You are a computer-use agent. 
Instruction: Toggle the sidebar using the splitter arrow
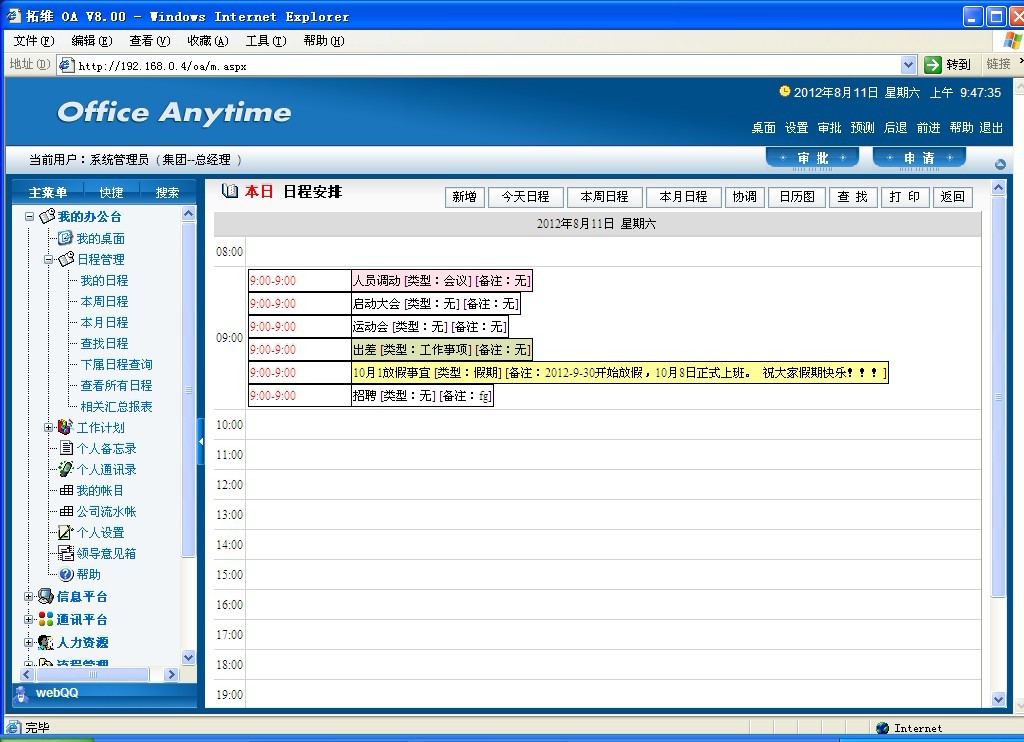tap(201, 440)
